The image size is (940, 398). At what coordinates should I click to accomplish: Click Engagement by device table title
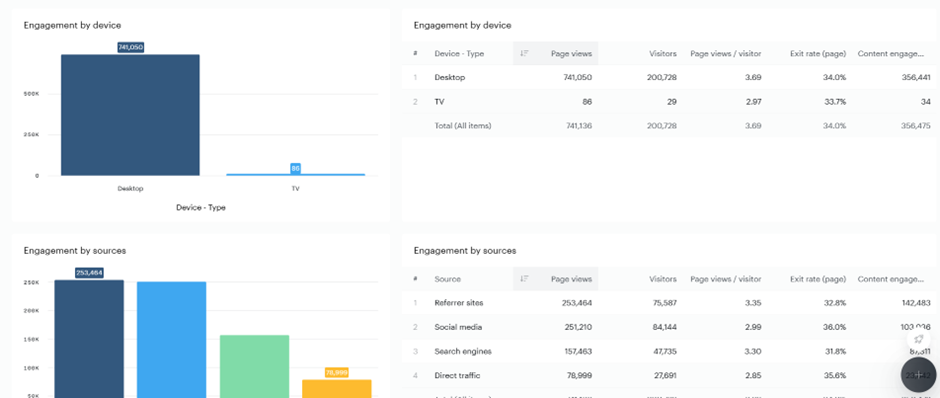(x=462, y=25)
